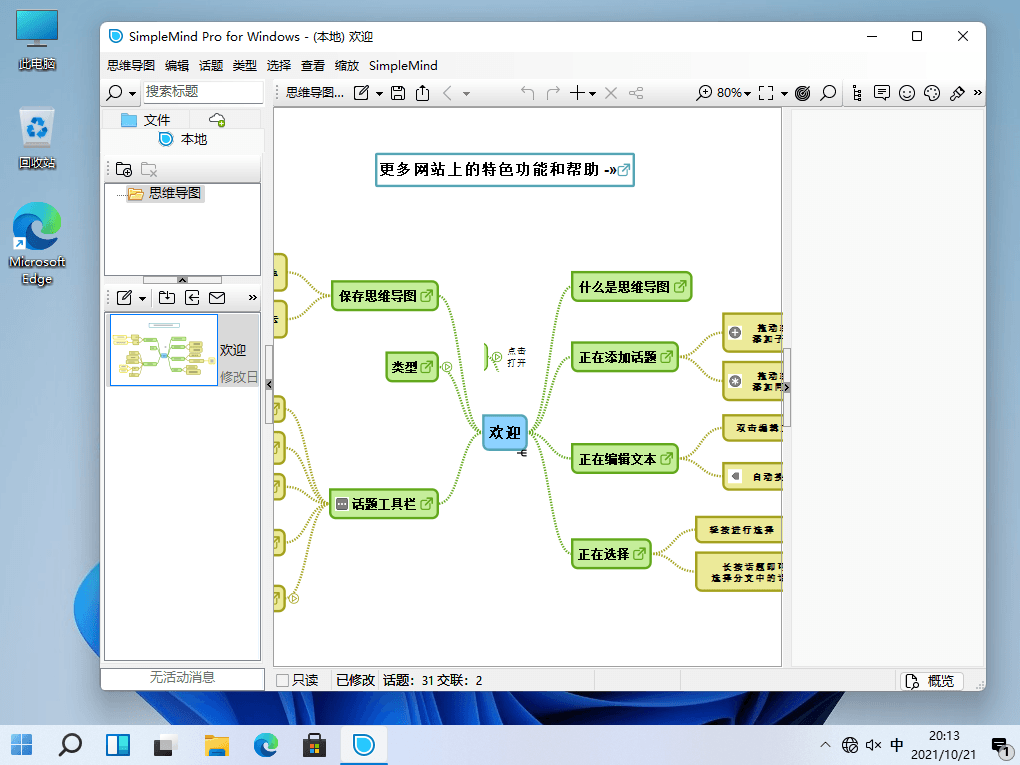Screen dimensions: 1020x765
Task: Click the new mind map icon in left panel
Action: (124, 297)
